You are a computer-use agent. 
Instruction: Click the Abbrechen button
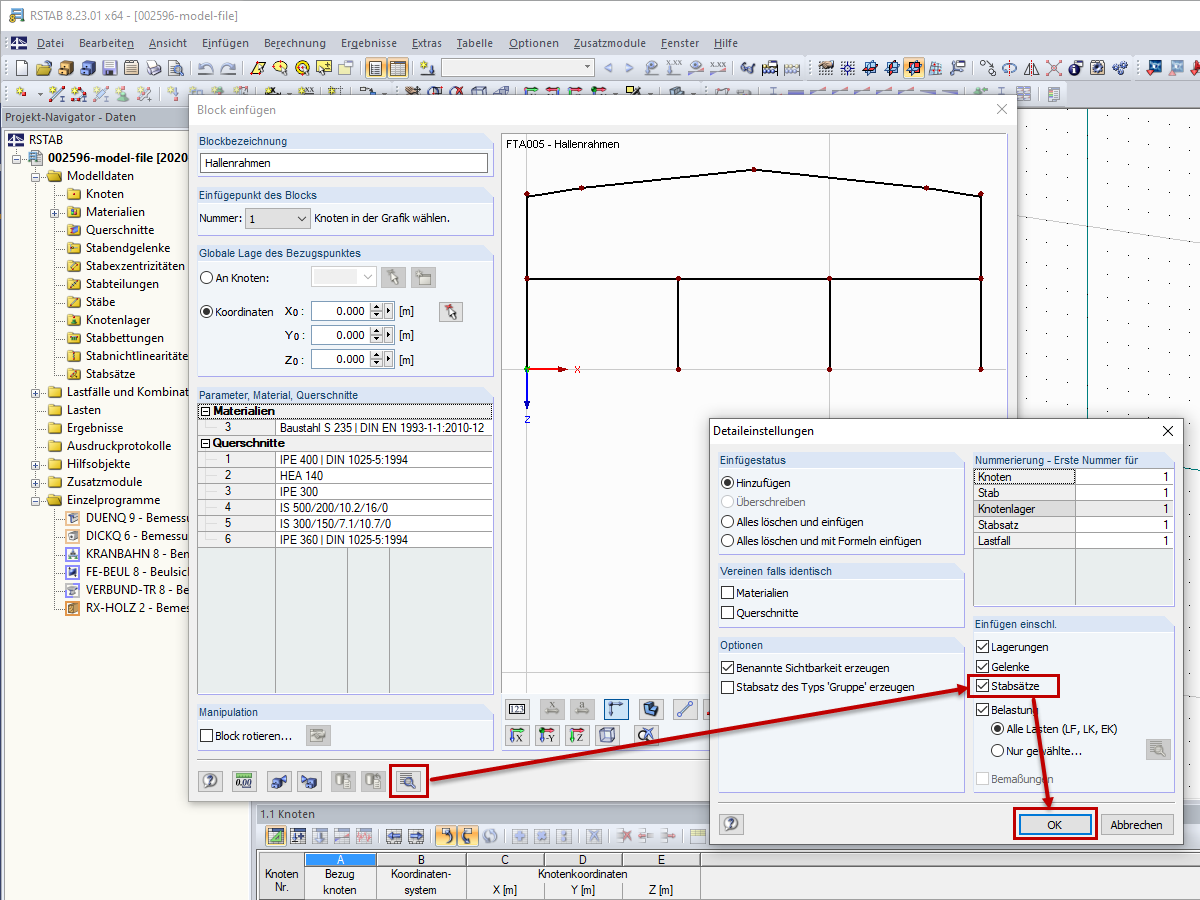[x=1137, y=825]
